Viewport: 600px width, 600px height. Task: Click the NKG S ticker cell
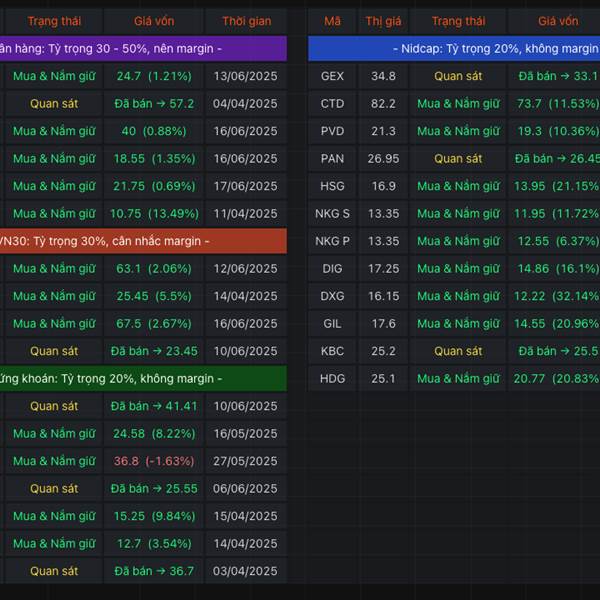tap(332, 214)
